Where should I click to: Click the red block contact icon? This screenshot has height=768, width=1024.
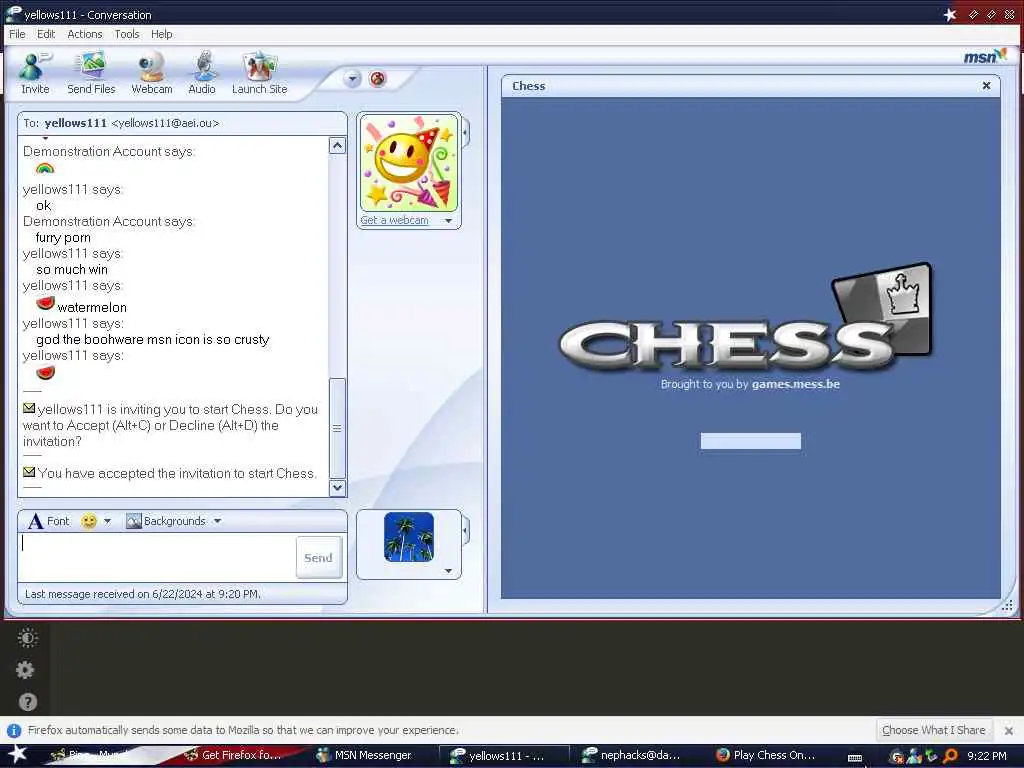[x=377, y=79]
